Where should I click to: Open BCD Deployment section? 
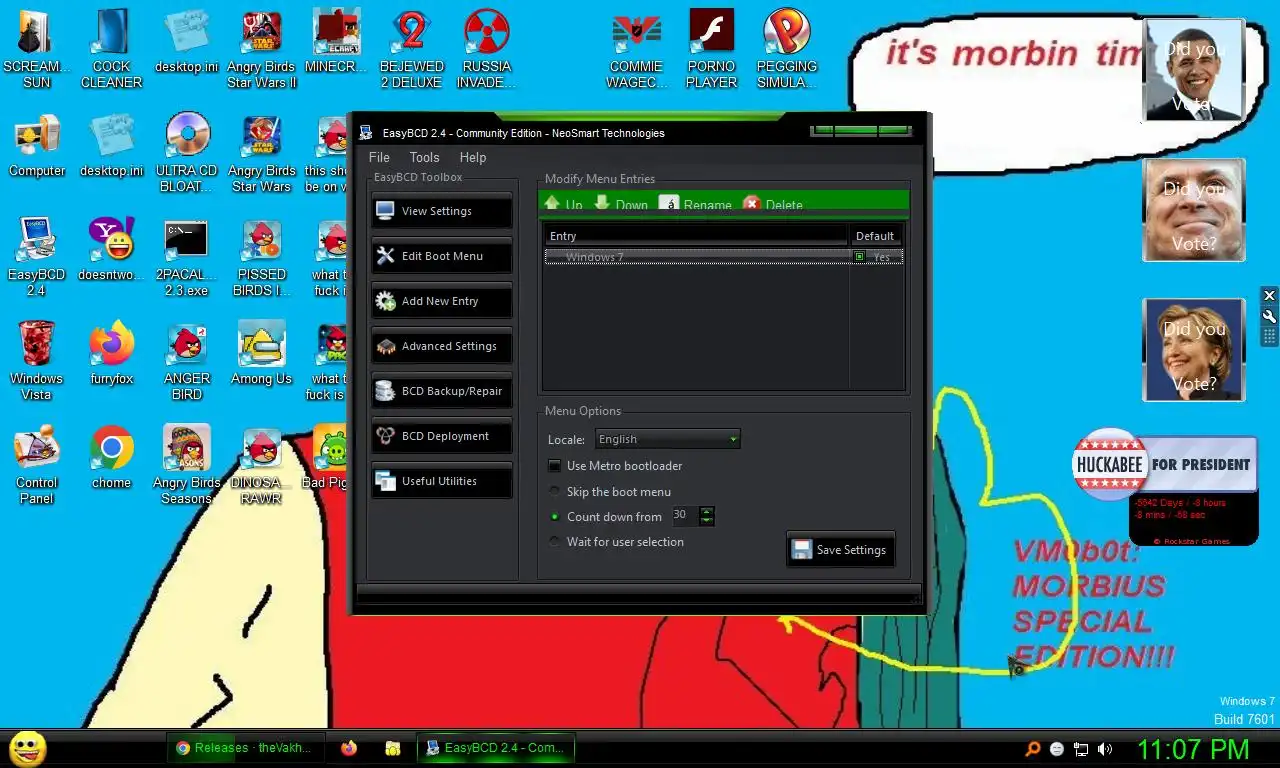(x=441, y=436)
